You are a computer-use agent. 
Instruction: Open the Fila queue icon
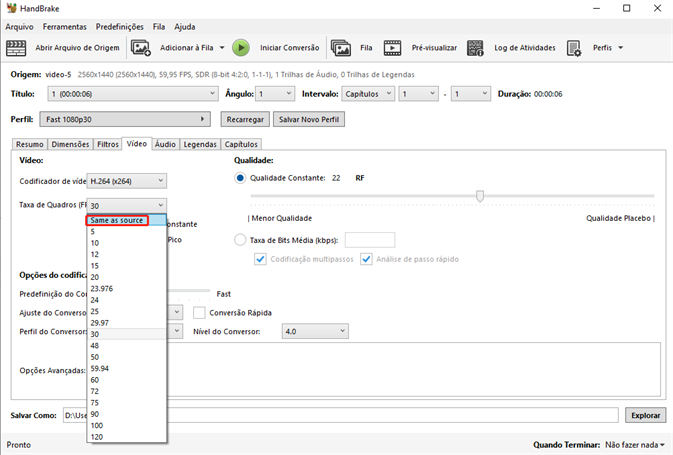(341, 47)
